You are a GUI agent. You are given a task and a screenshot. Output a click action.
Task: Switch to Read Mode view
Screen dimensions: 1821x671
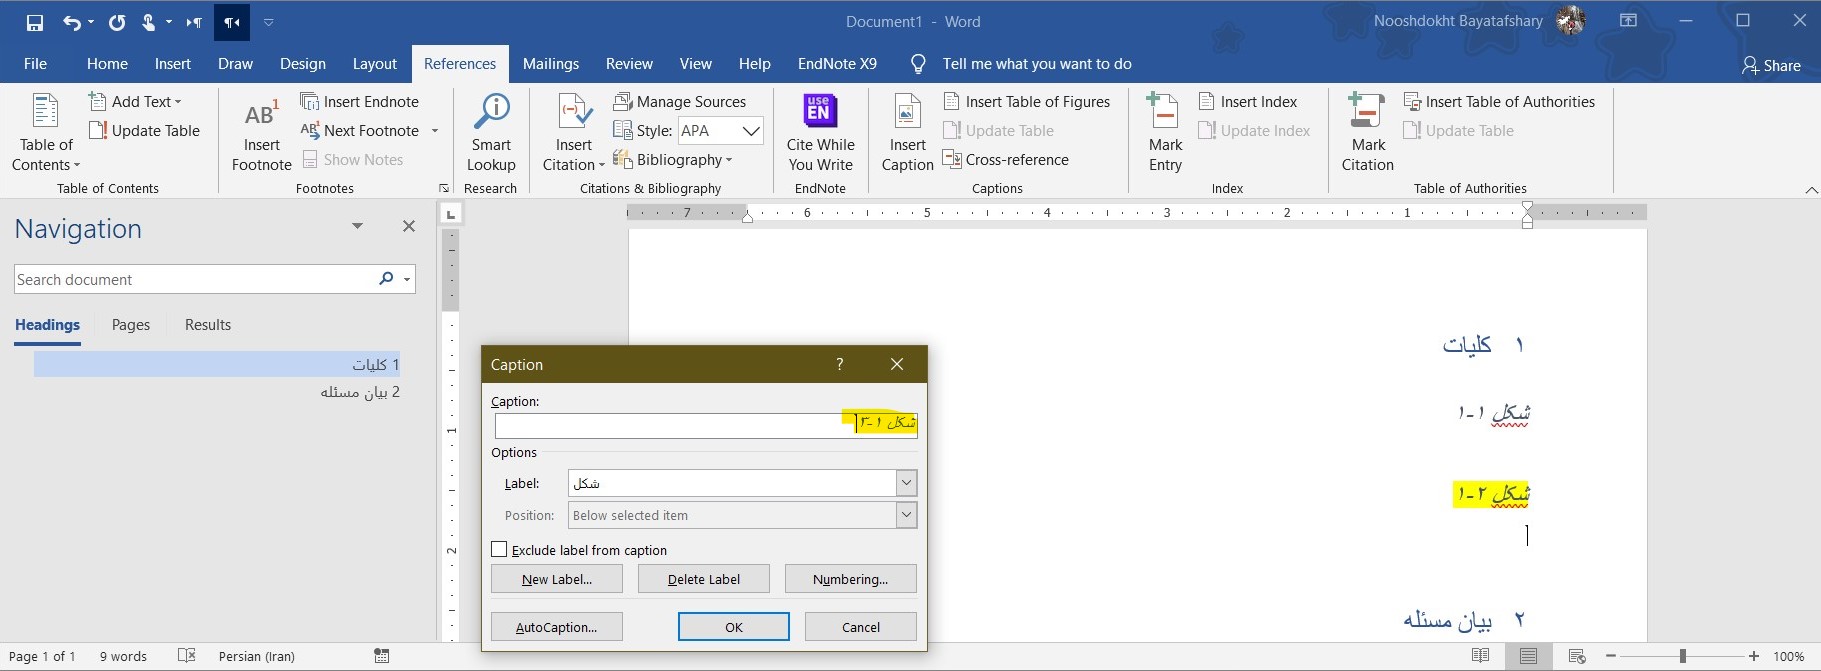pos(1481,656)
